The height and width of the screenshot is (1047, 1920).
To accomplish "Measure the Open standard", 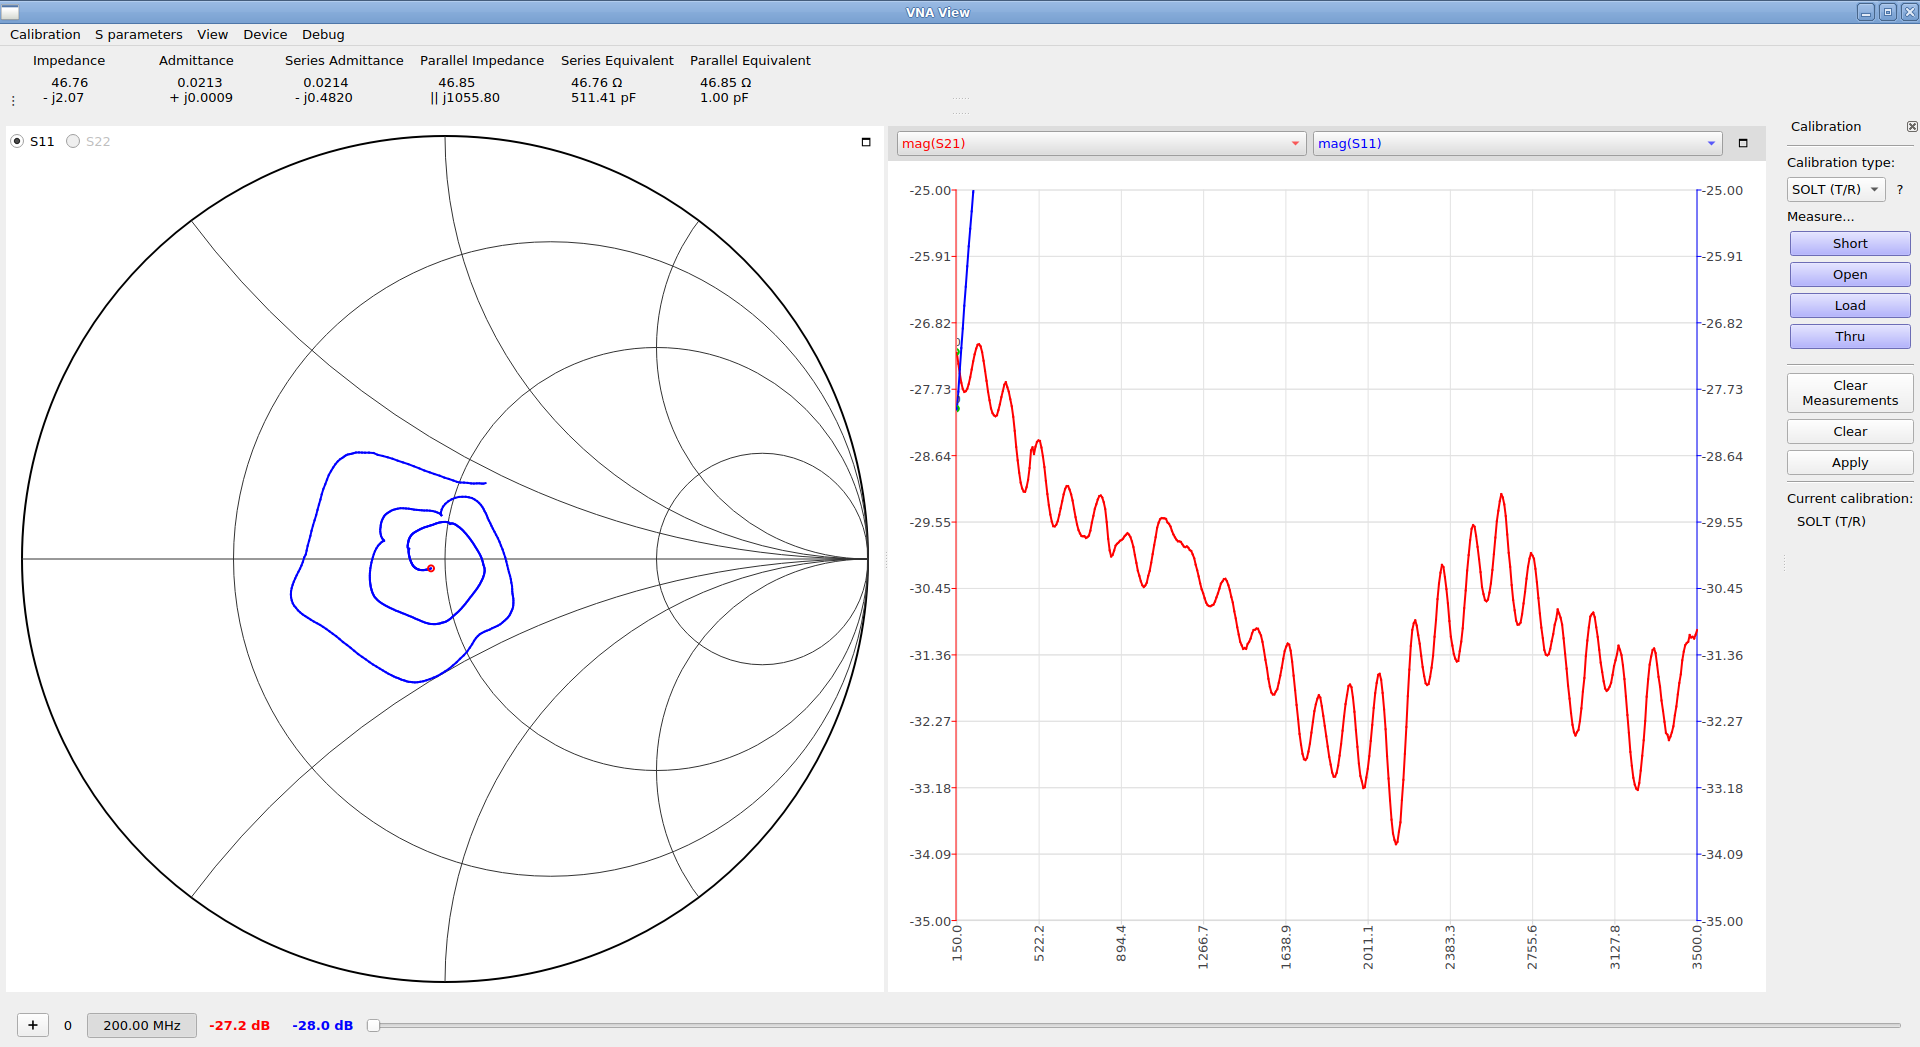I will (x=1850, y=274).
